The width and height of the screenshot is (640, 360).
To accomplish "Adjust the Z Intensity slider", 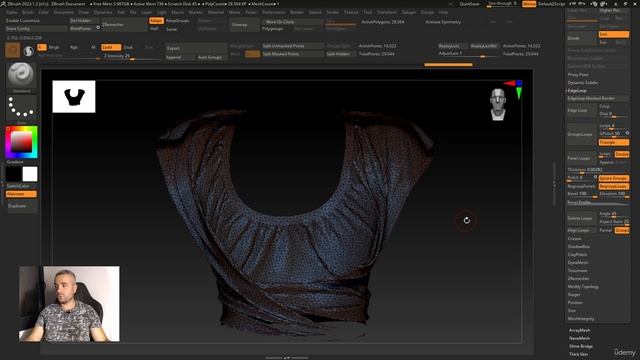I will [131, 56].
